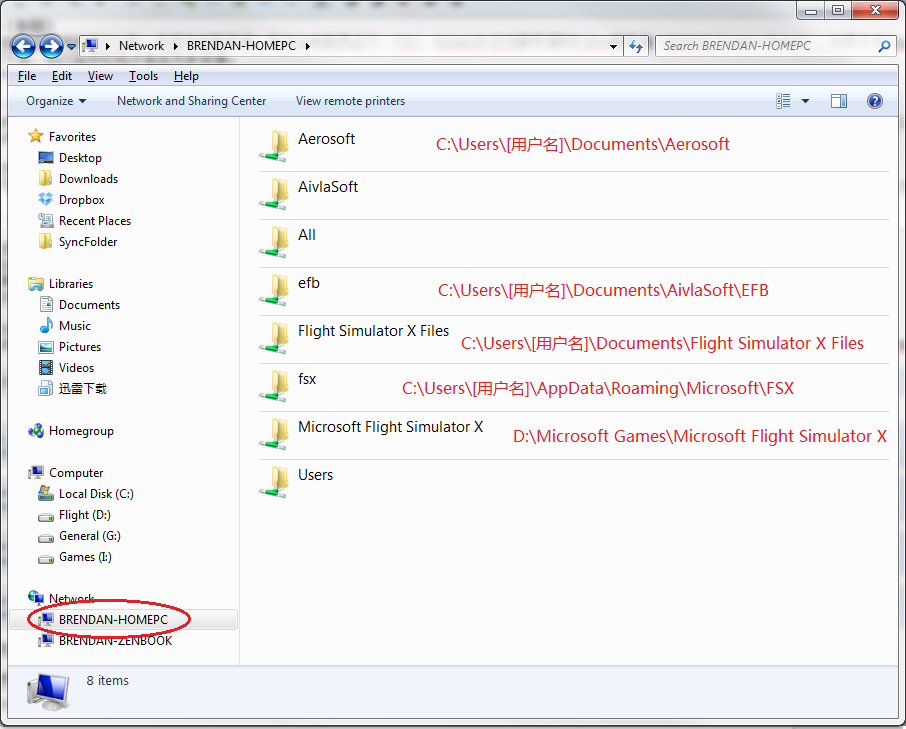906x729 pixels.
Task: Select Documents library
Action: point(89,305)
